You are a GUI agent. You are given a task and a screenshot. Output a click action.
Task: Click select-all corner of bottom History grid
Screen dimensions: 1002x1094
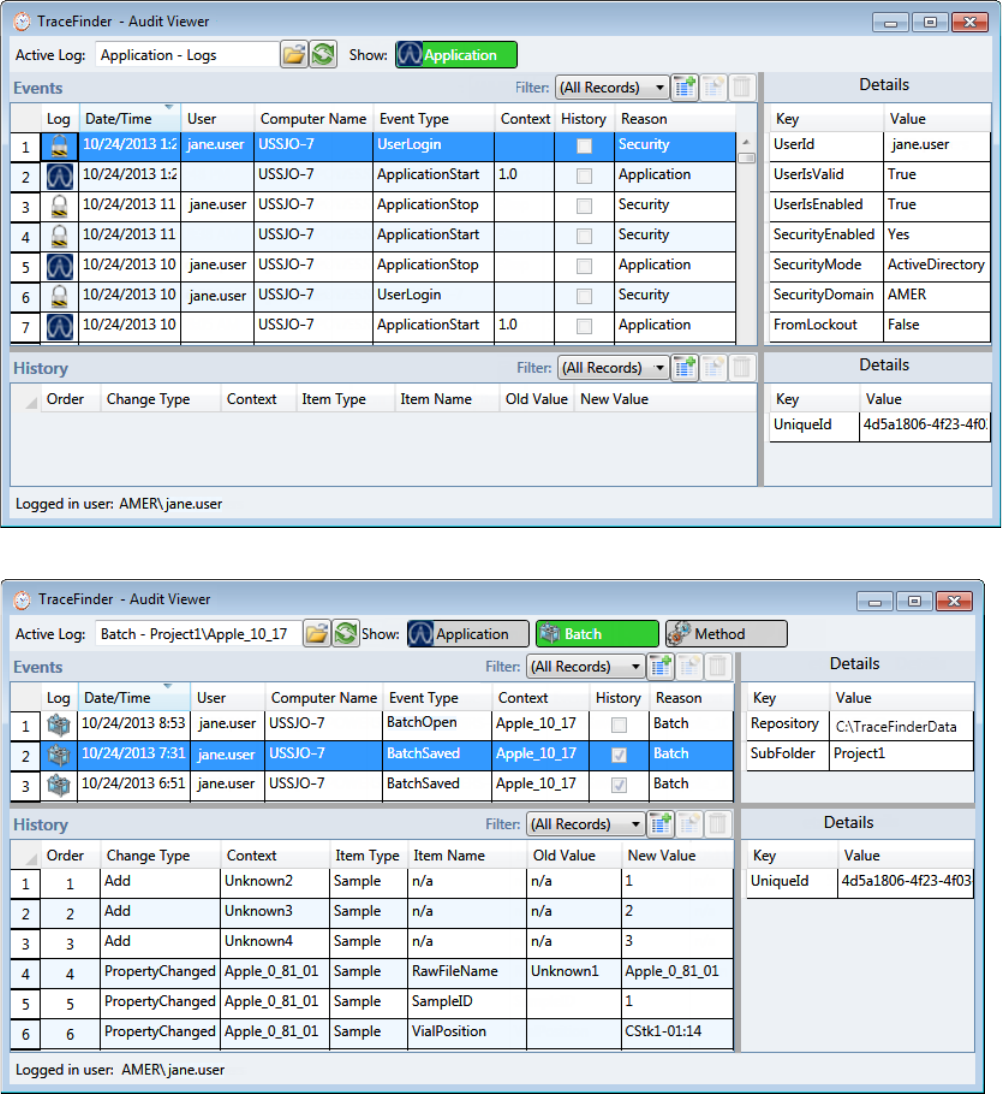26,855
